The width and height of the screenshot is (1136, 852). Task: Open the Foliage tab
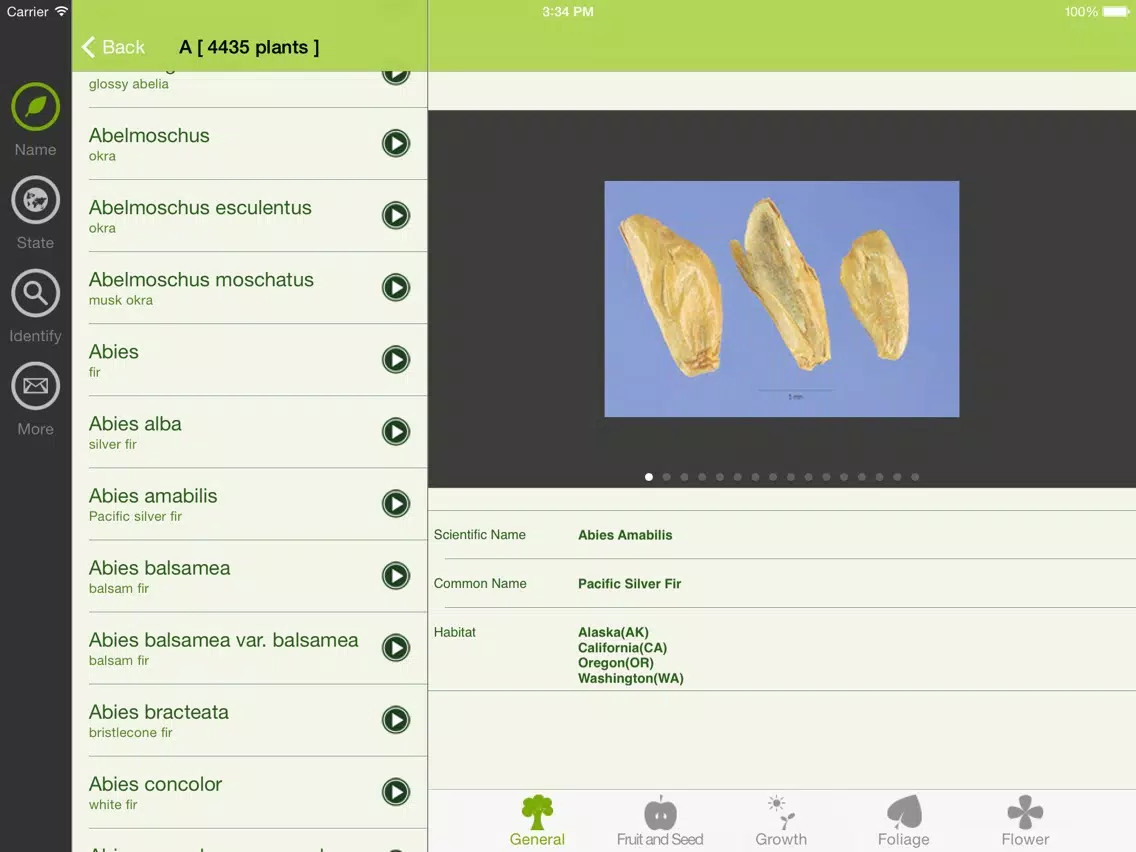pyautogui.click(x=903, y=821)
